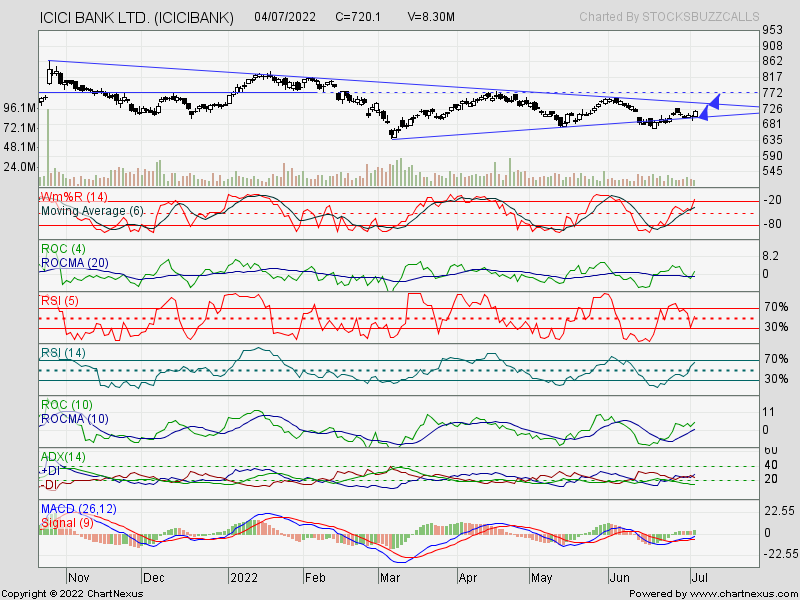Click the volume reading V=8.30M
The height and width of the screenshot is (600, 800).
click(x=431, y=17)
